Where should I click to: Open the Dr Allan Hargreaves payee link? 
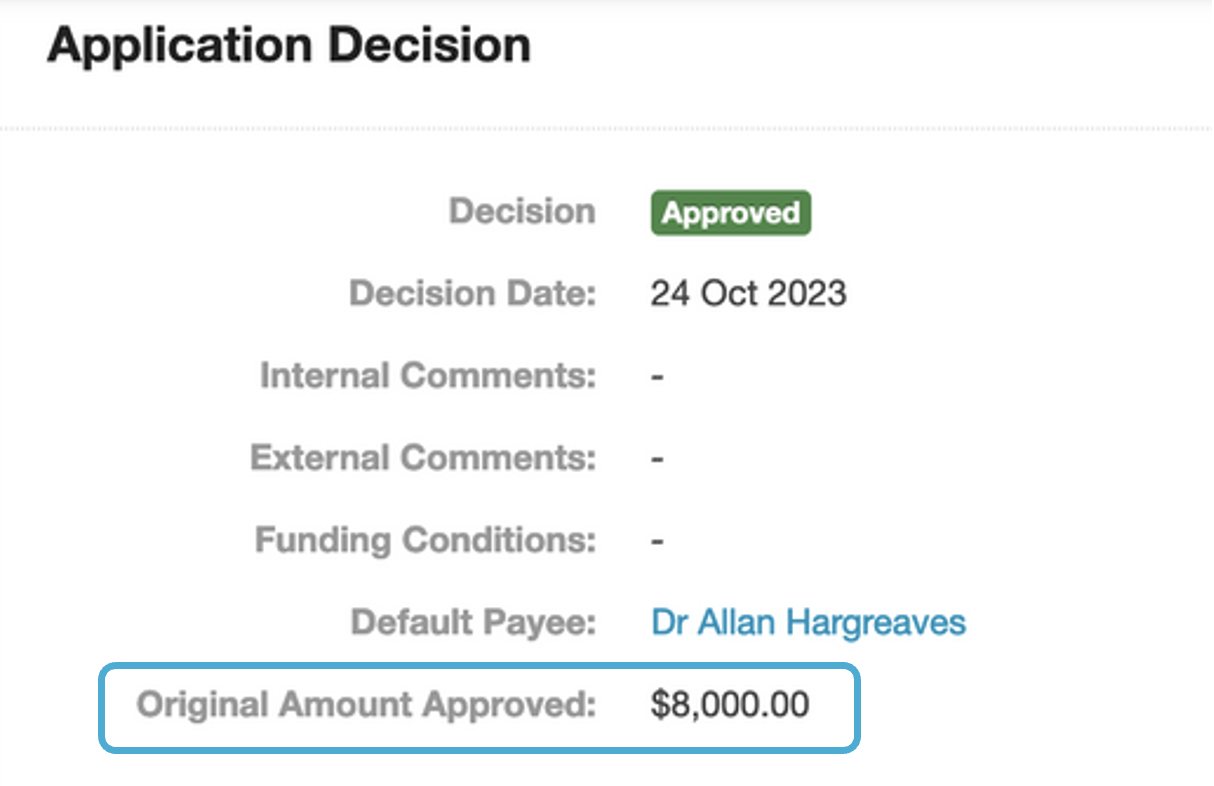tap(808, 622)
